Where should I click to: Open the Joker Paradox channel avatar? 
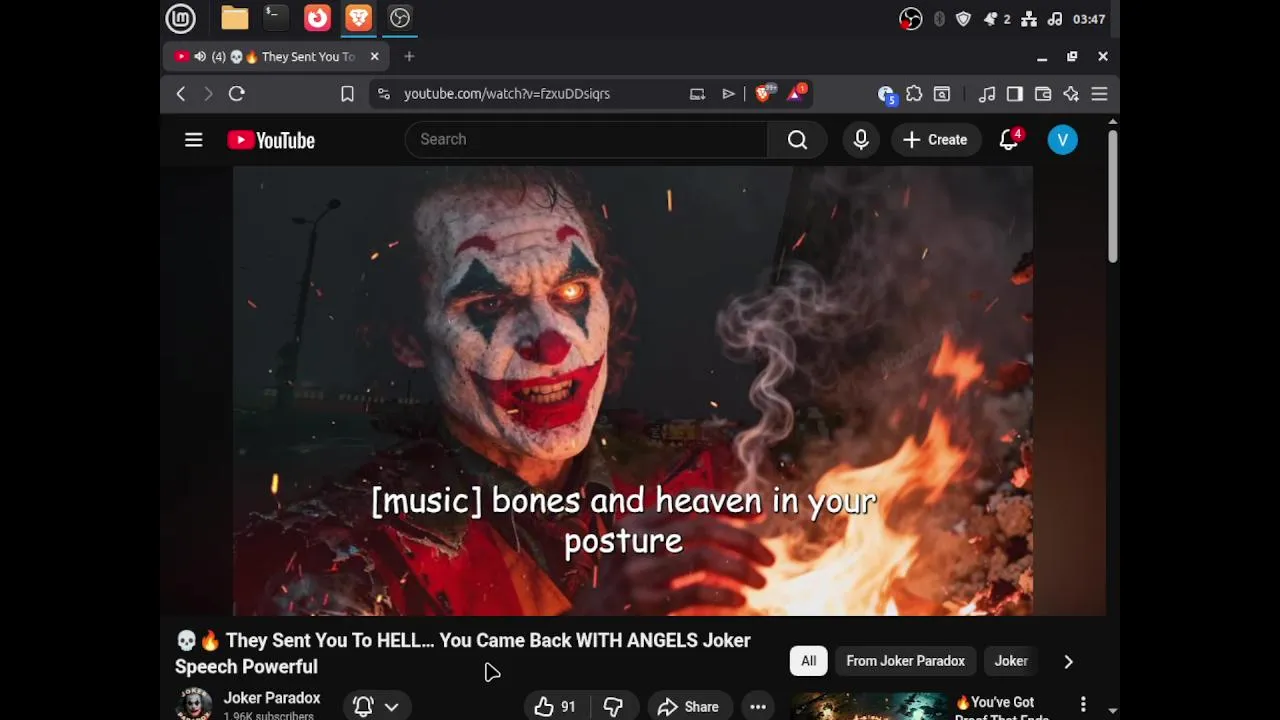(194, 704)
